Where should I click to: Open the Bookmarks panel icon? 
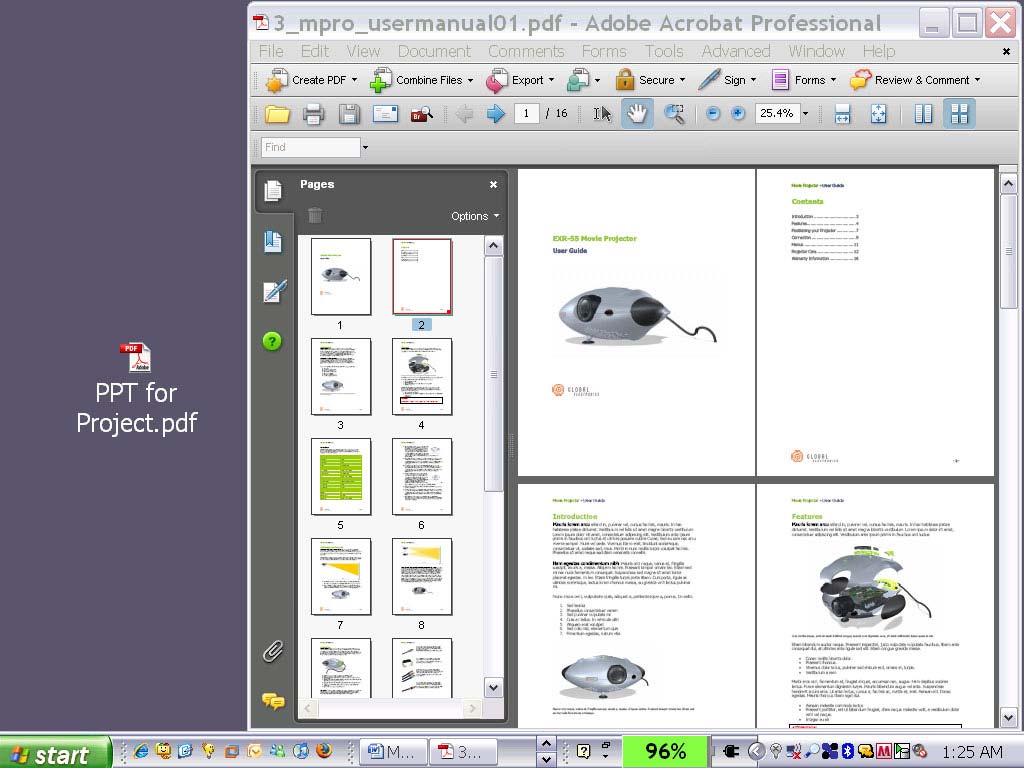[x=273, y=241]
